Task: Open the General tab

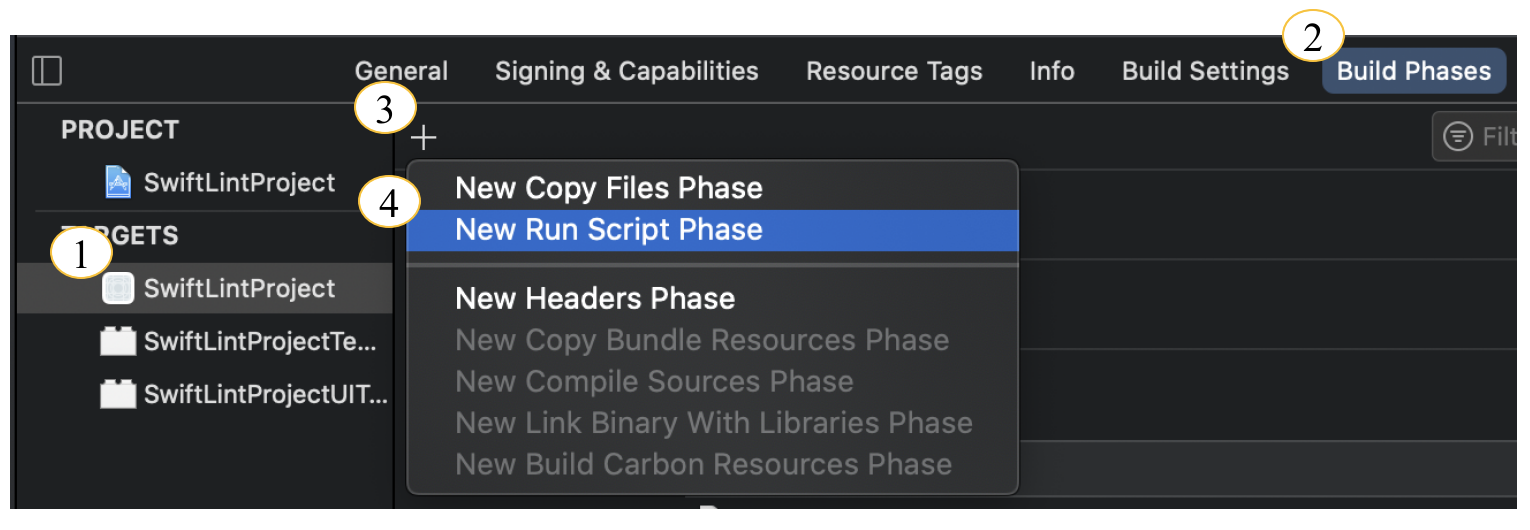Action: [402, 71]
